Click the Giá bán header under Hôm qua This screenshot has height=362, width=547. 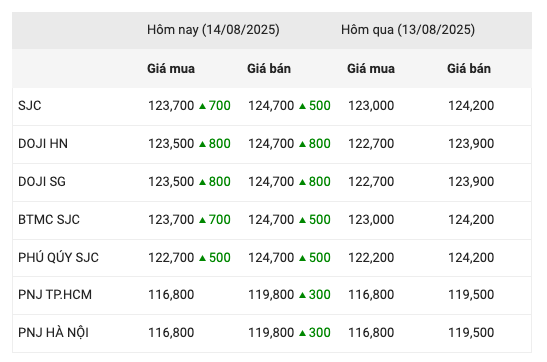click(469, 69)
